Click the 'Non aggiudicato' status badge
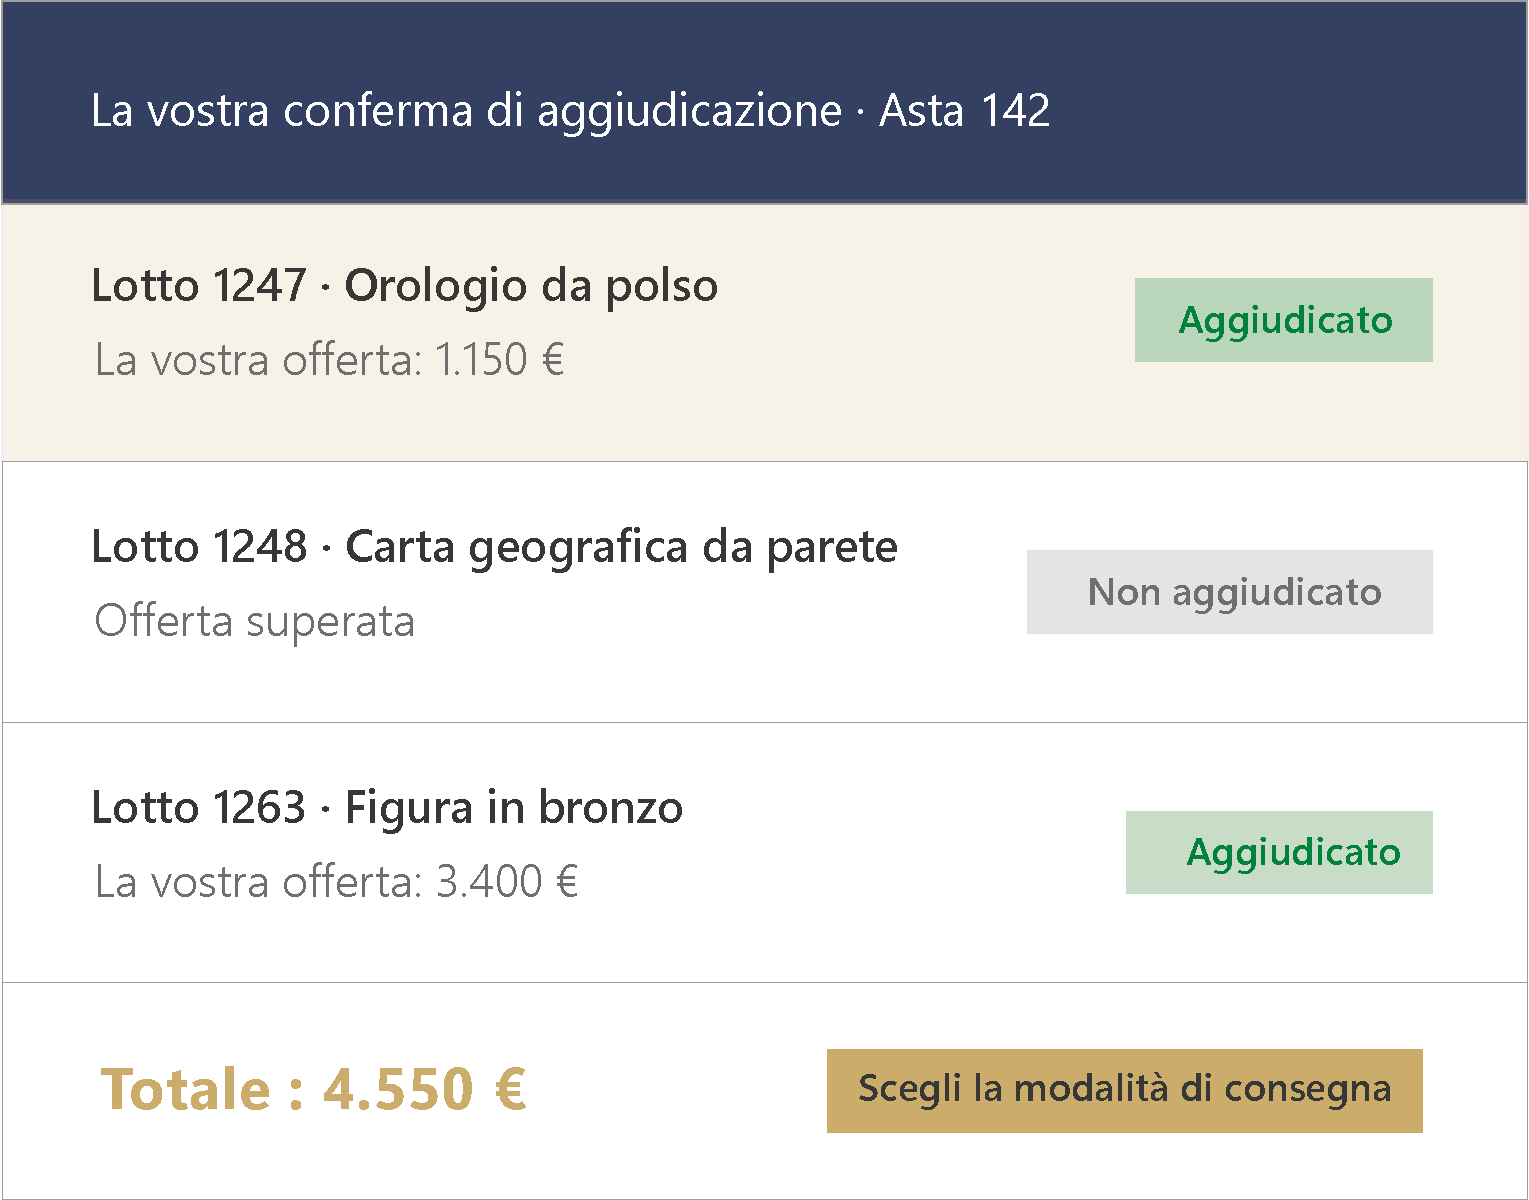1529x1200 pixels. tap(1230, 592)
